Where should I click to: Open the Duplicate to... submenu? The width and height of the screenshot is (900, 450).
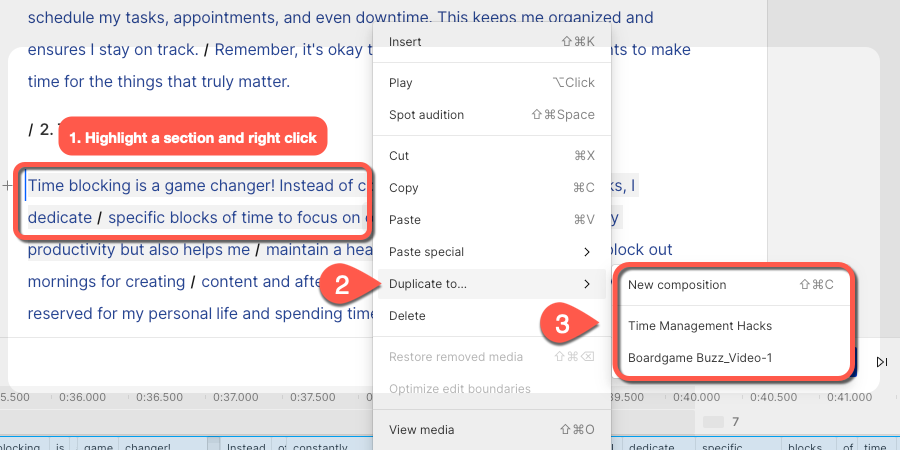click(x=491, y=284)
